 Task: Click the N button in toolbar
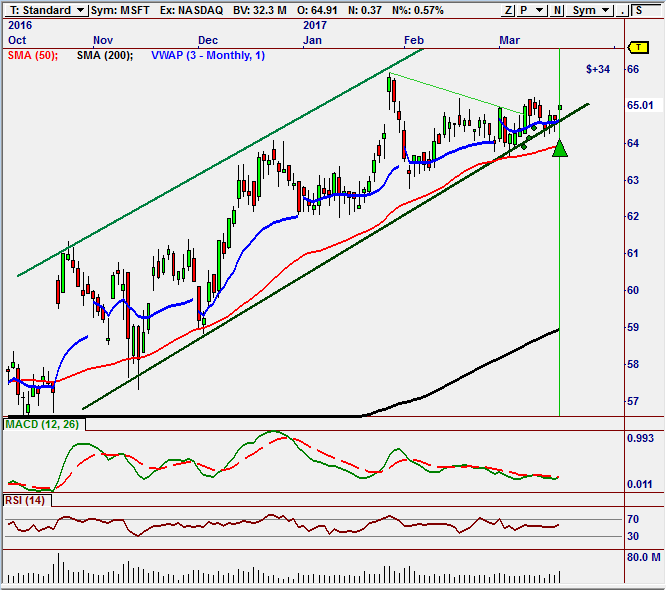coord(557,10)
